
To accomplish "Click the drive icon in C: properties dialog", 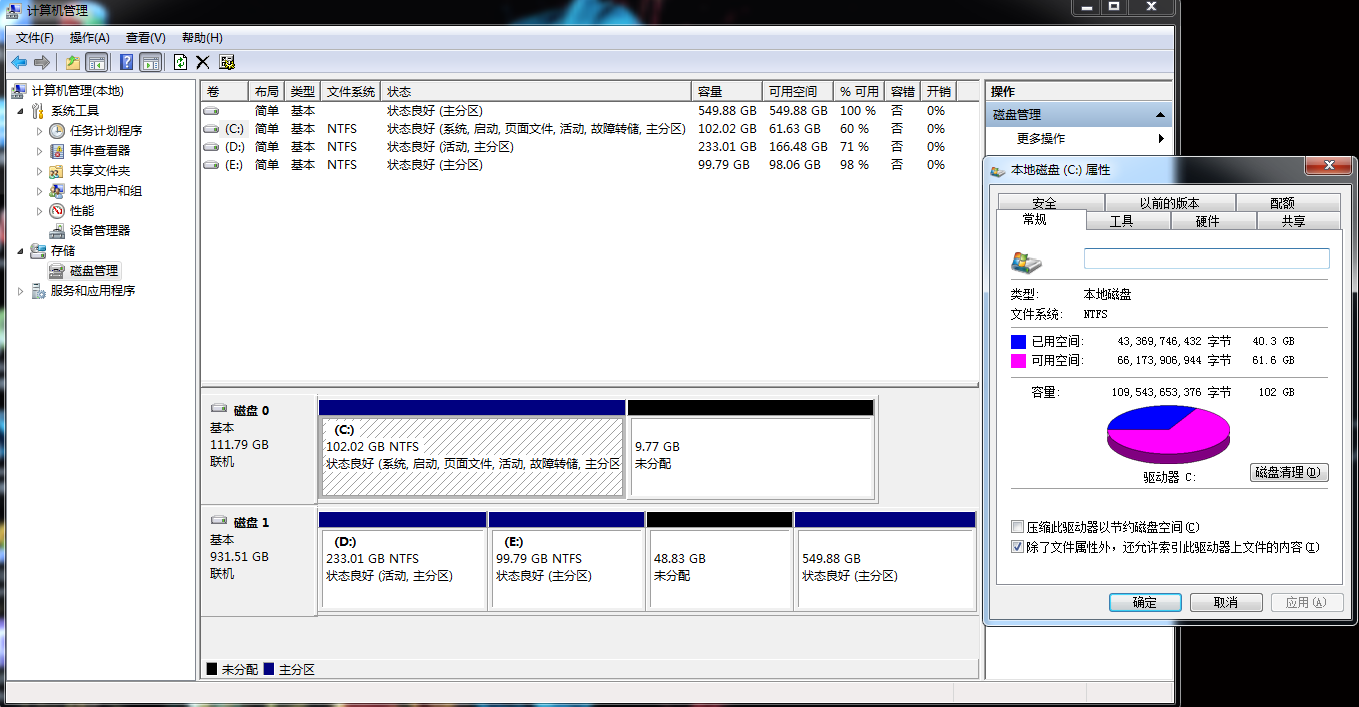I will point(1027,262).
